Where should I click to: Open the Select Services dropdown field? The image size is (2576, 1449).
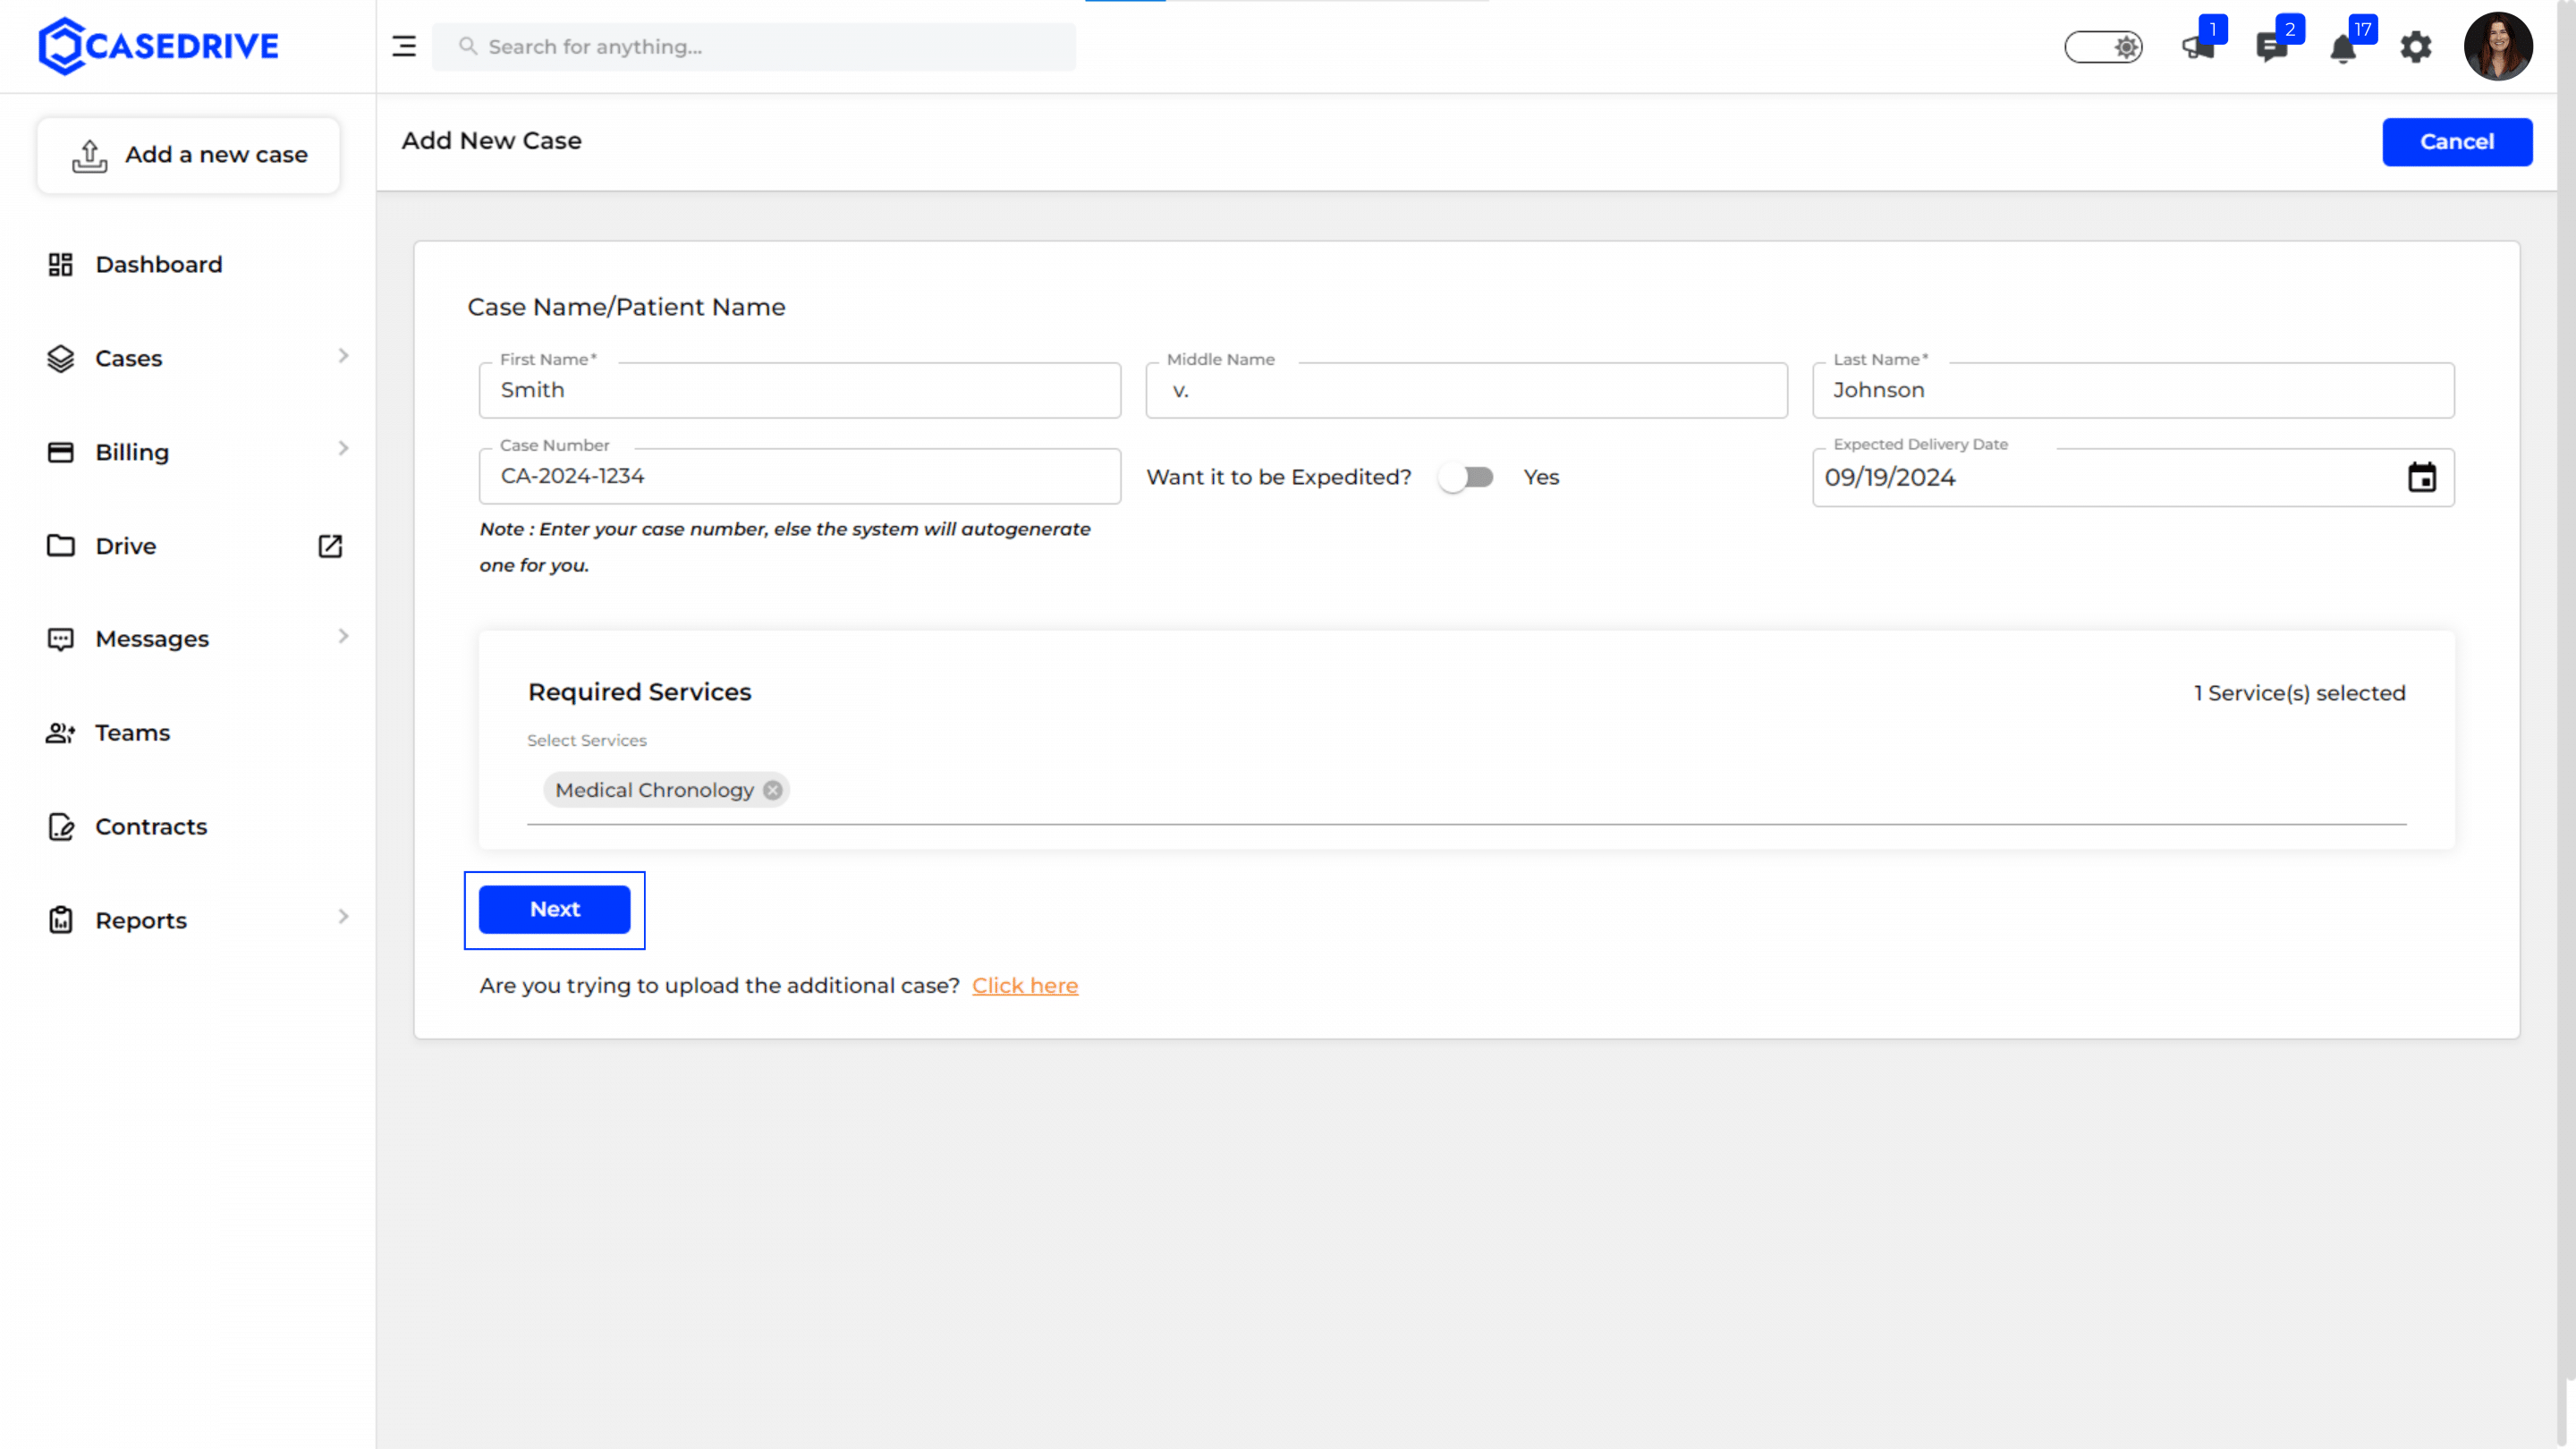coord(1466,790)
